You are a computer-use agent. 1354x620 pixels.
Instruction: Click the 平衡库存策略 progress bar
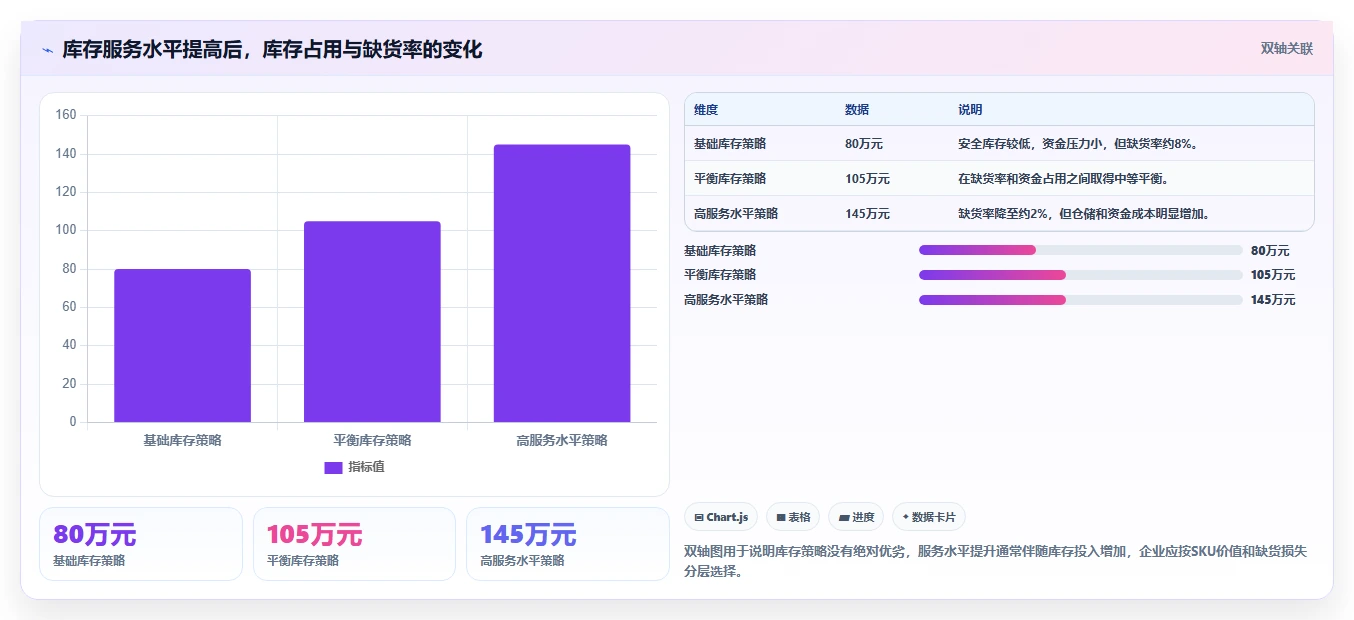point(1080,275)
